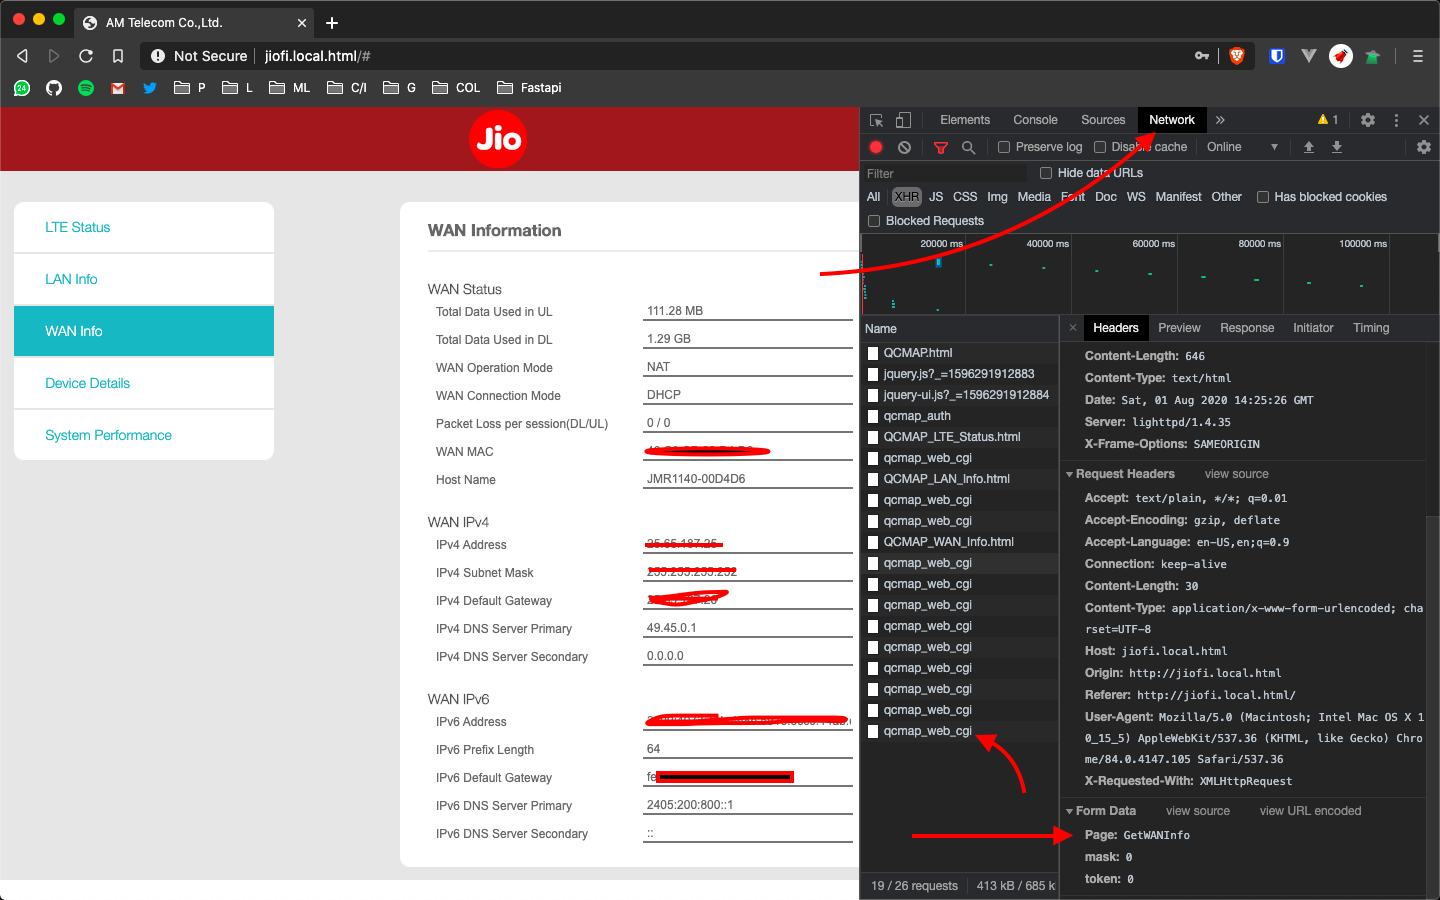Enable the Disable cache checkbox
The image size is (1440, 900).
[1100, 147]
